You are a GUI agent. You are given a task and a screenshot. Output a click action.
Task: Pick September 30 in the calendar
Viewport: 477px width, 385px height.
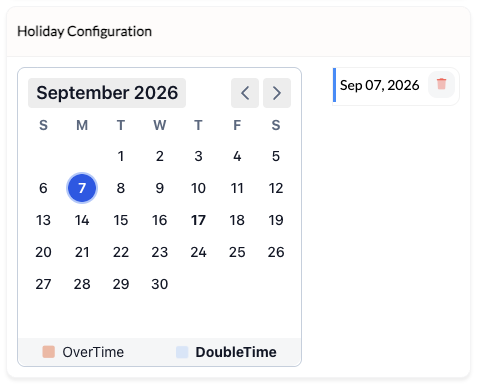point(160,284)
